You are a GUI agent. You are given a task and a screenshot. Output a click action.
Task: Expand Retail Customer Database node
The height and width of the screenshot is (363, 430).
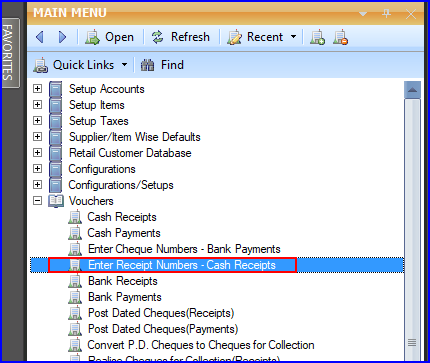38,153
